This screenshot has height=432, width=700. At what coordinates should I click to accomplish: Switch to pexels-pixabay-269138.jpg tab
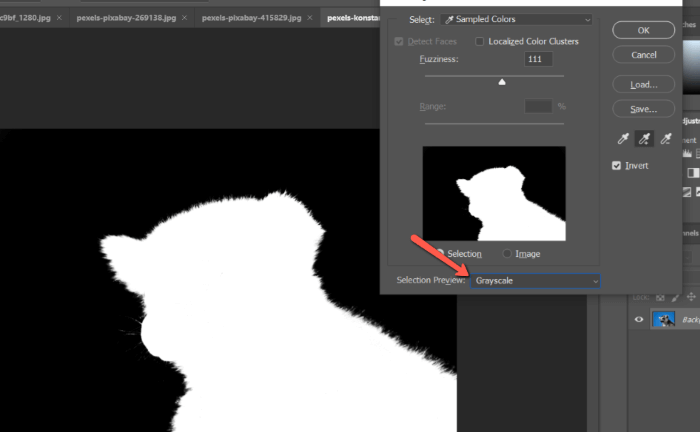pyautogui.click(x=127, y=18)
